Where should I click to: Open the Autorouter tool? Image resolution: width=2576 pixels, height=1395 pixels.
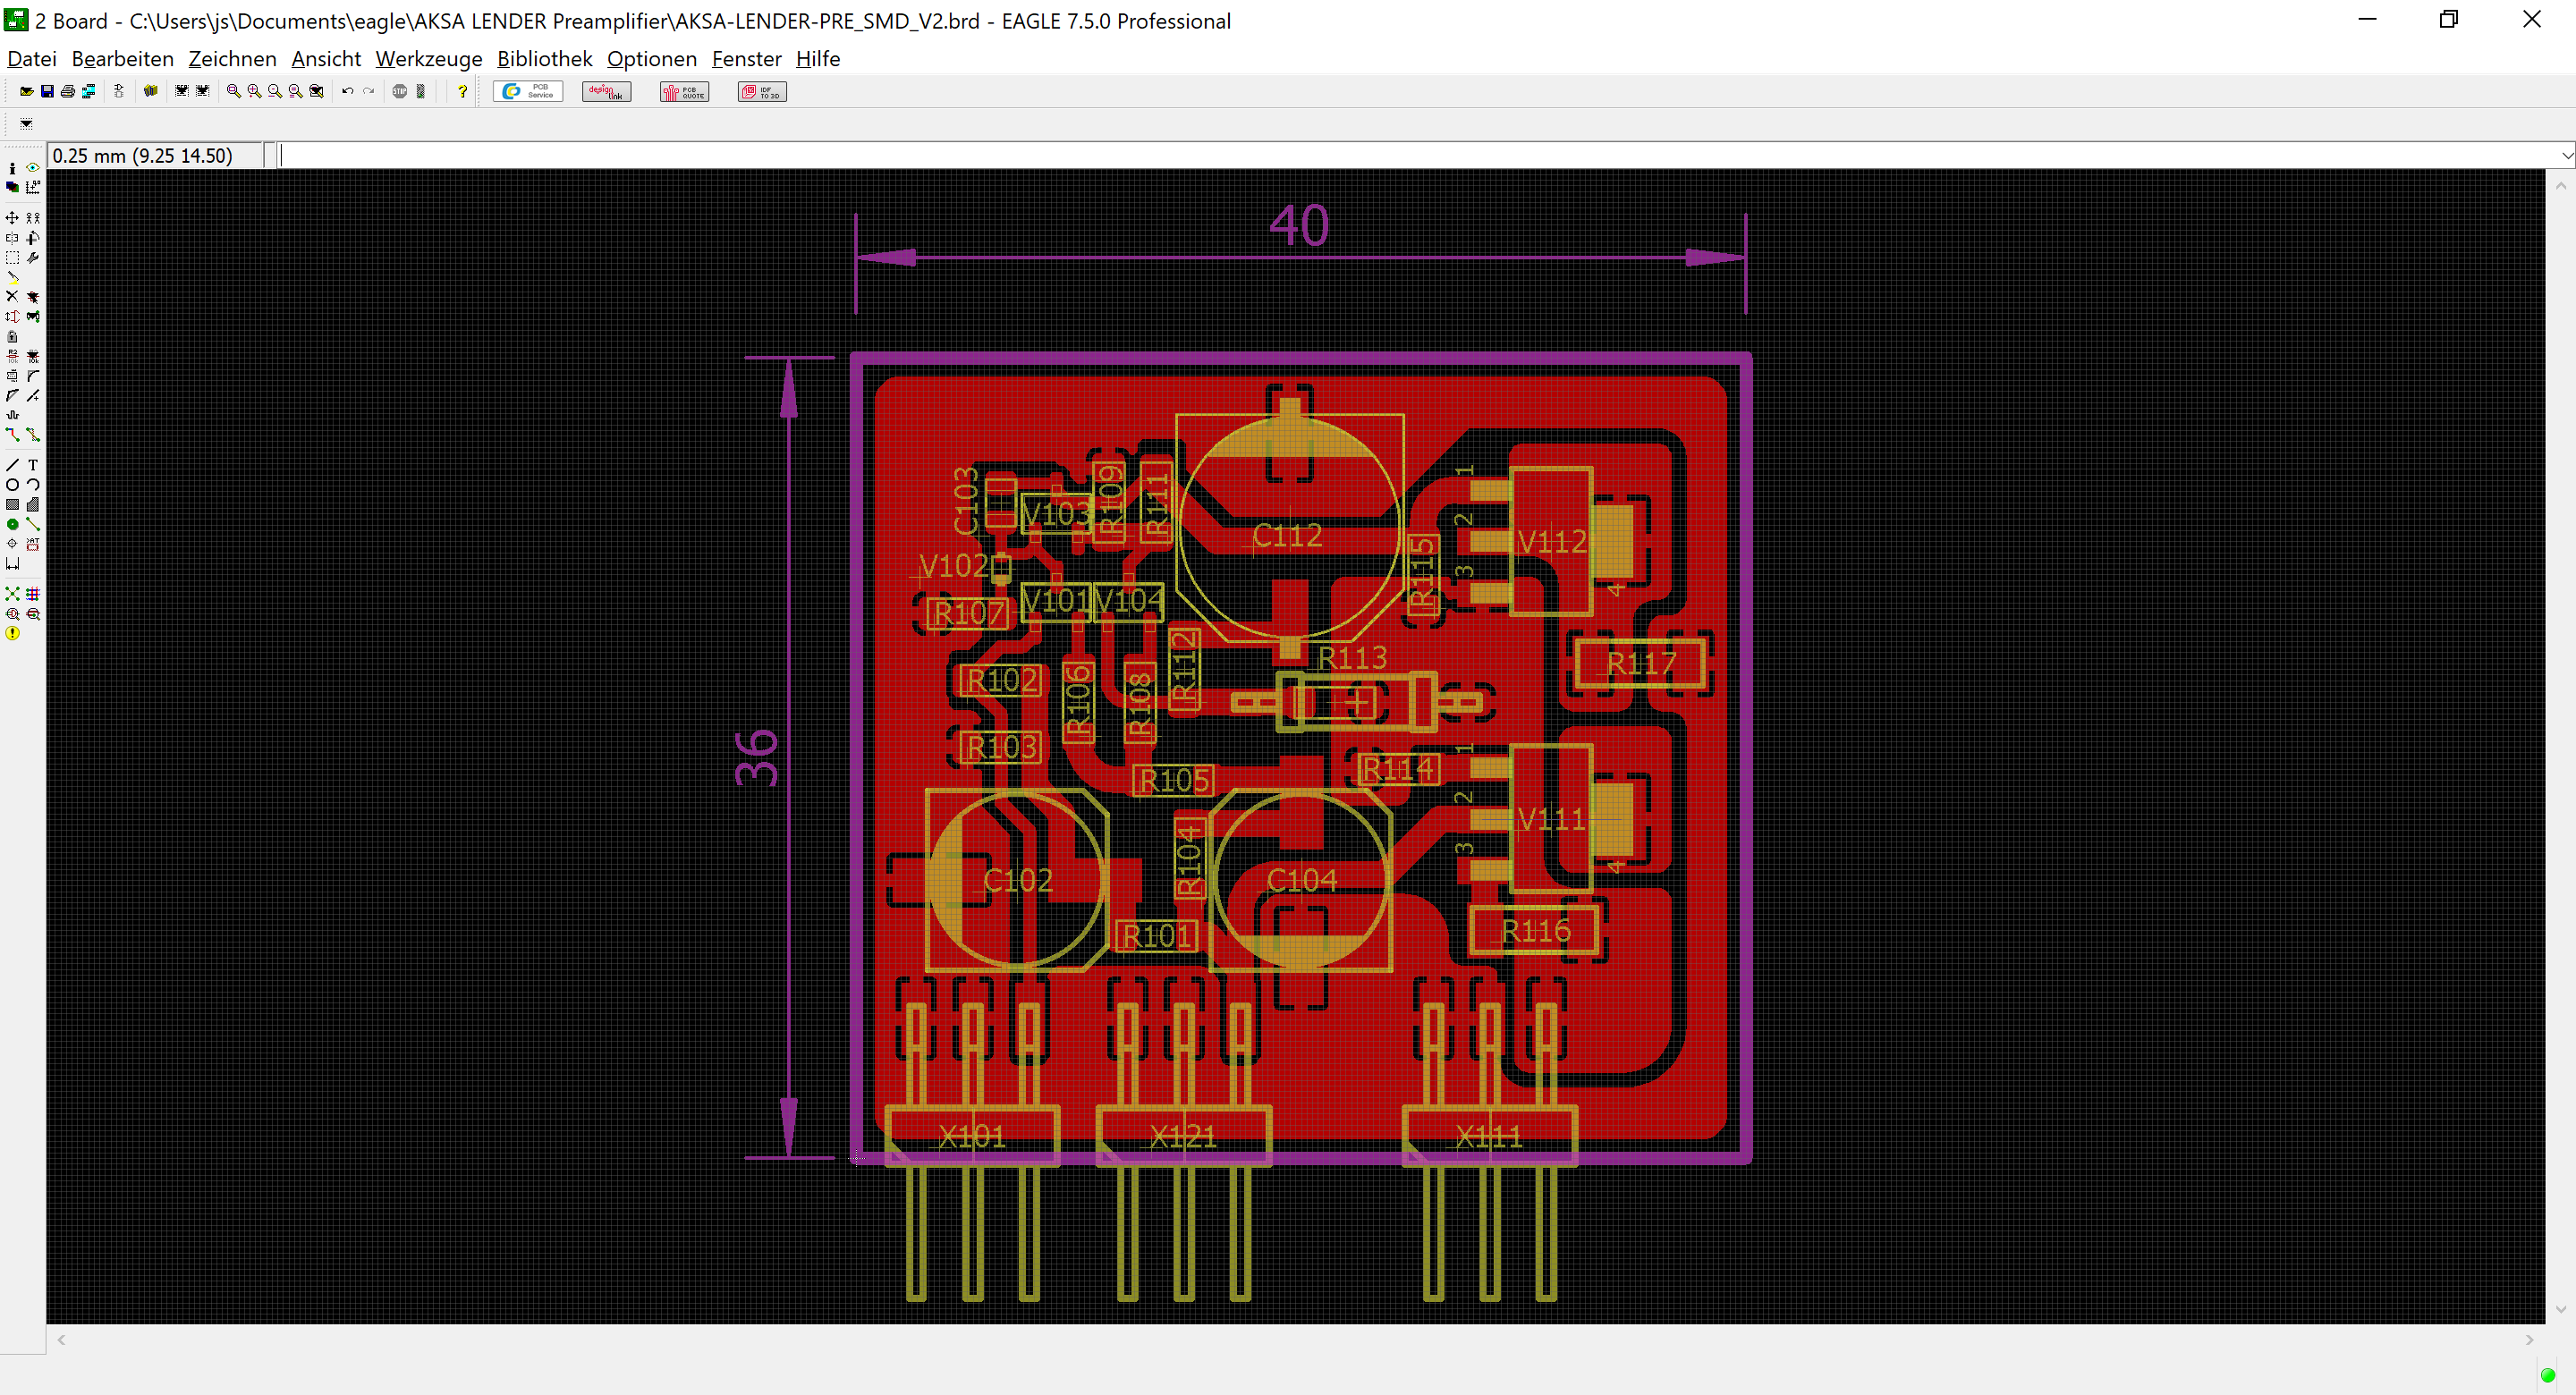click(33, 594)
